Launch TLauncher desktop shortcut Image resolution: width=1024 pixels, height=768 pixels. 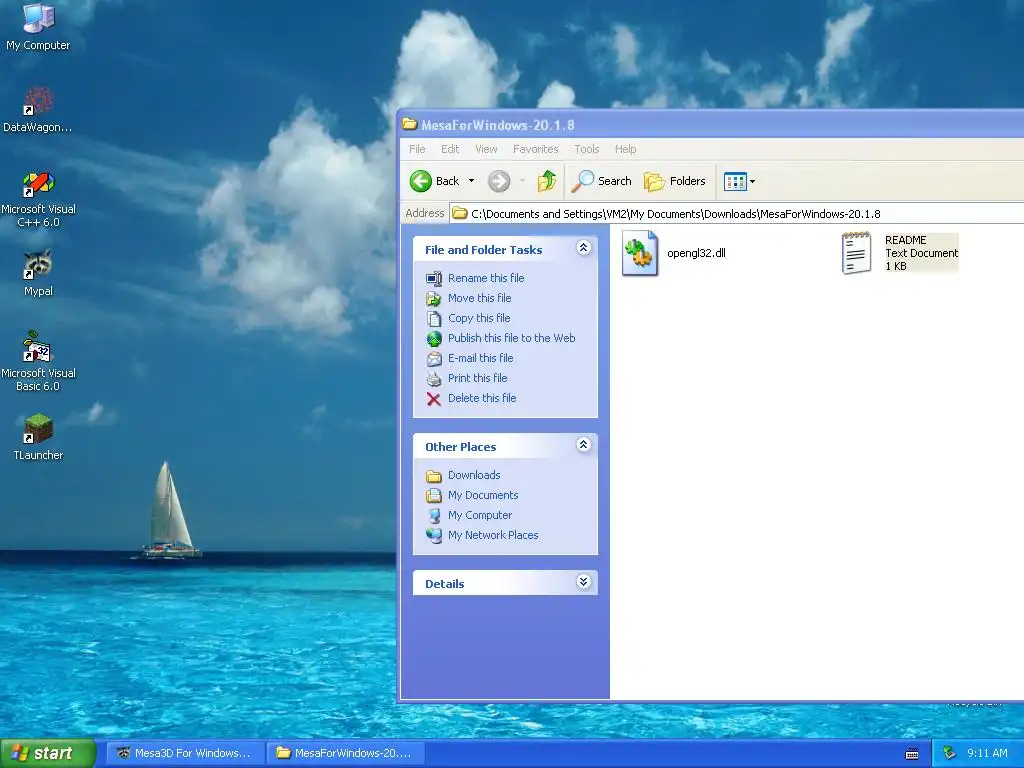tap(38, 438)
